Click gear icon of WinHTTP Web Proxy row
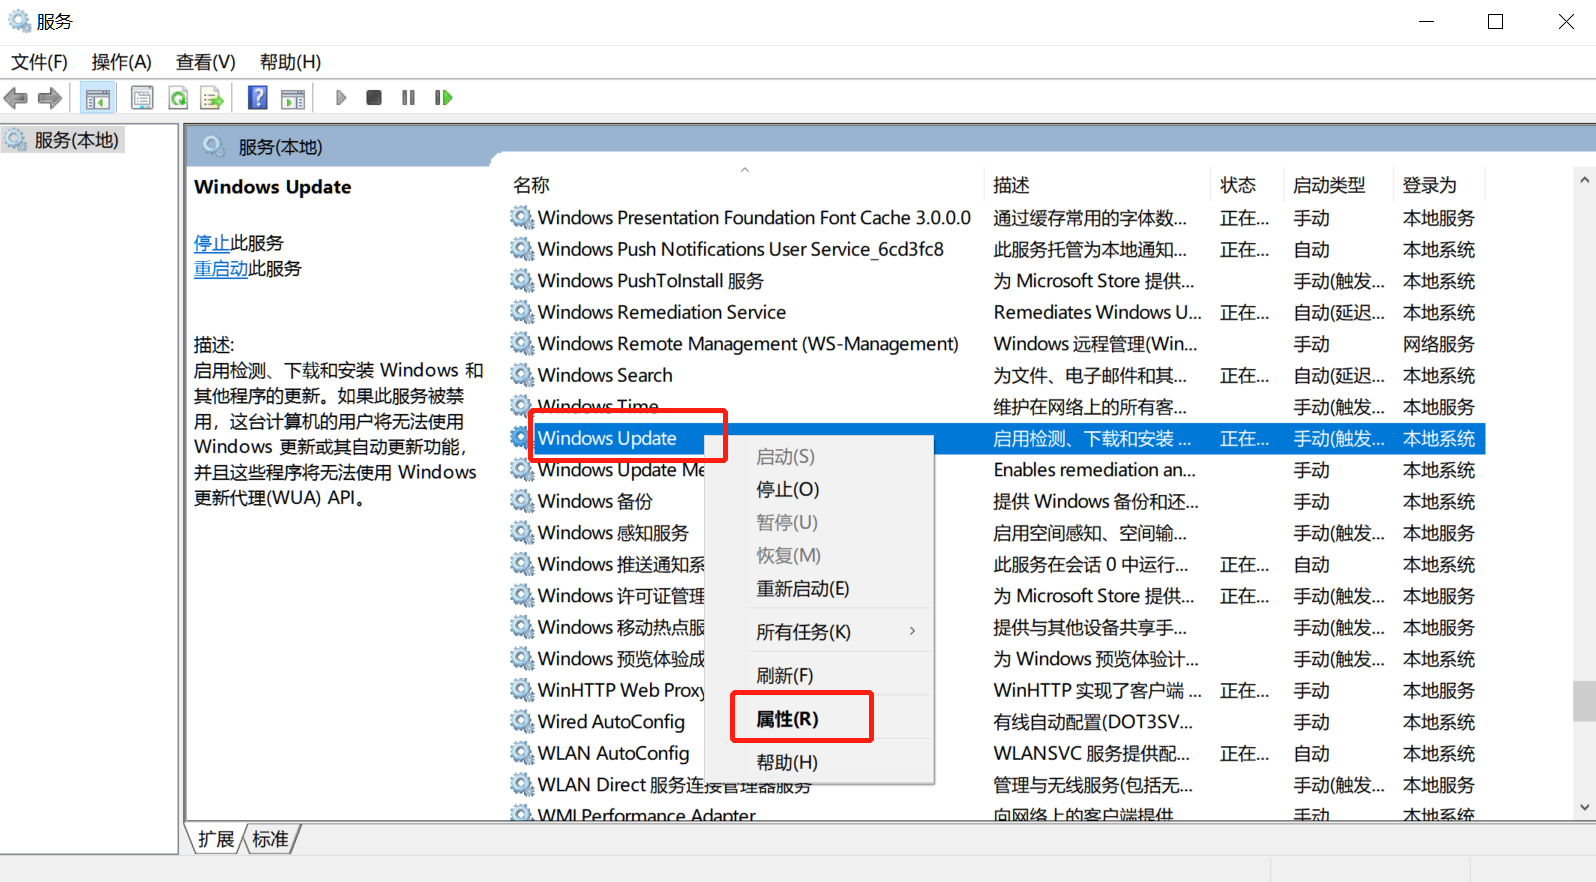The image size is (1596, 882). [x=521, y=690]
